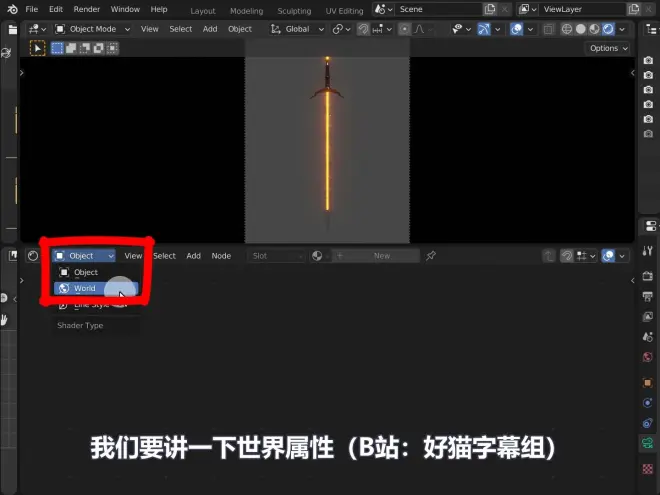Open the checkered Texture properties tab

[x=648, y=468]
